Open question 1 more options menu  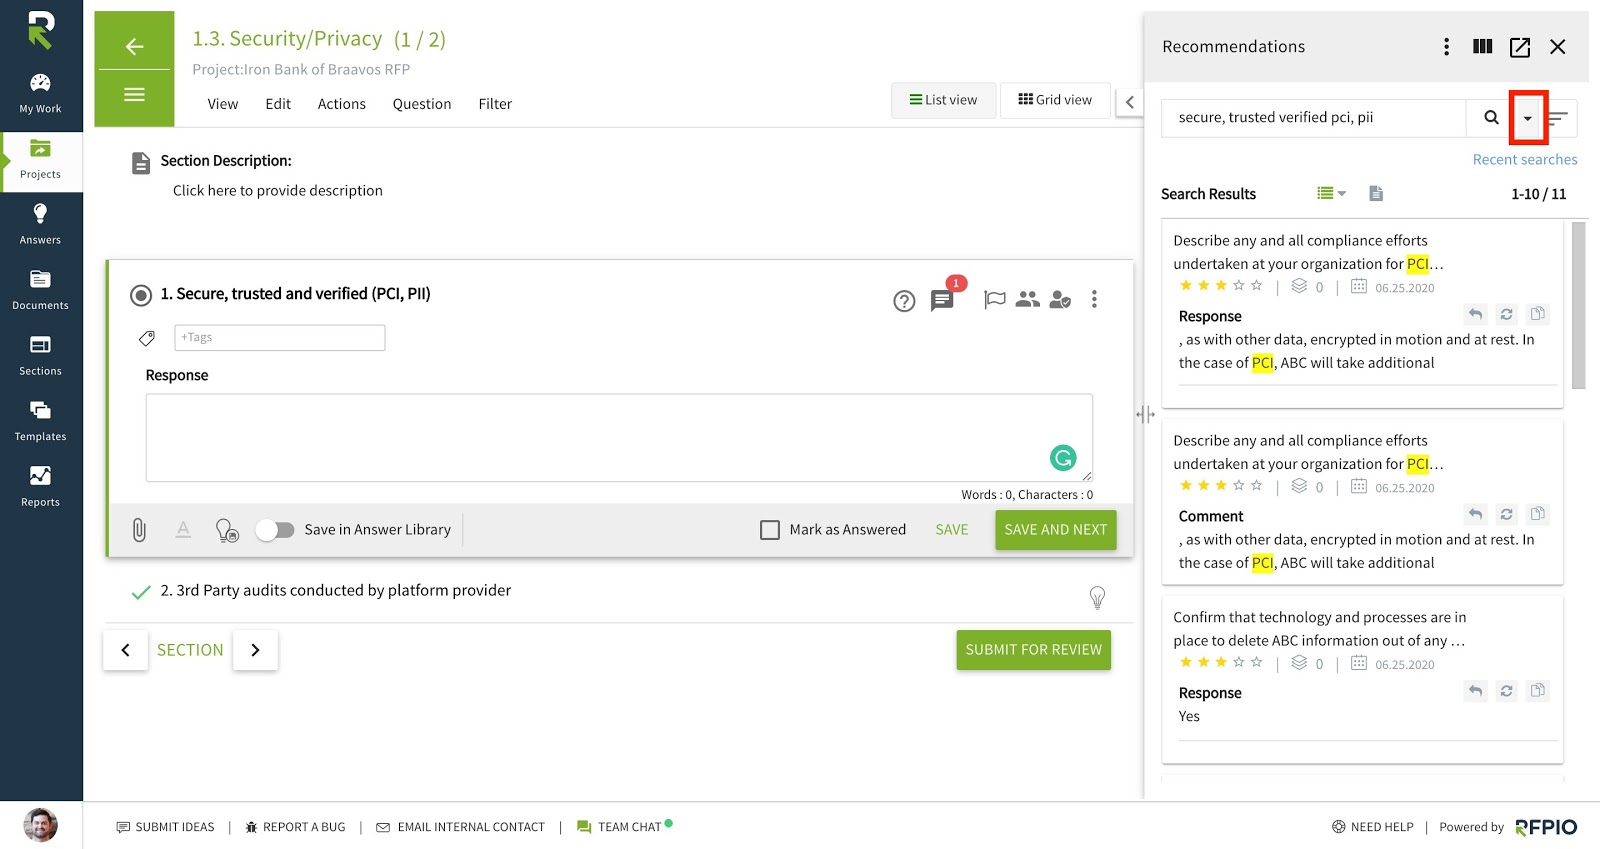tap(1094, 299)
